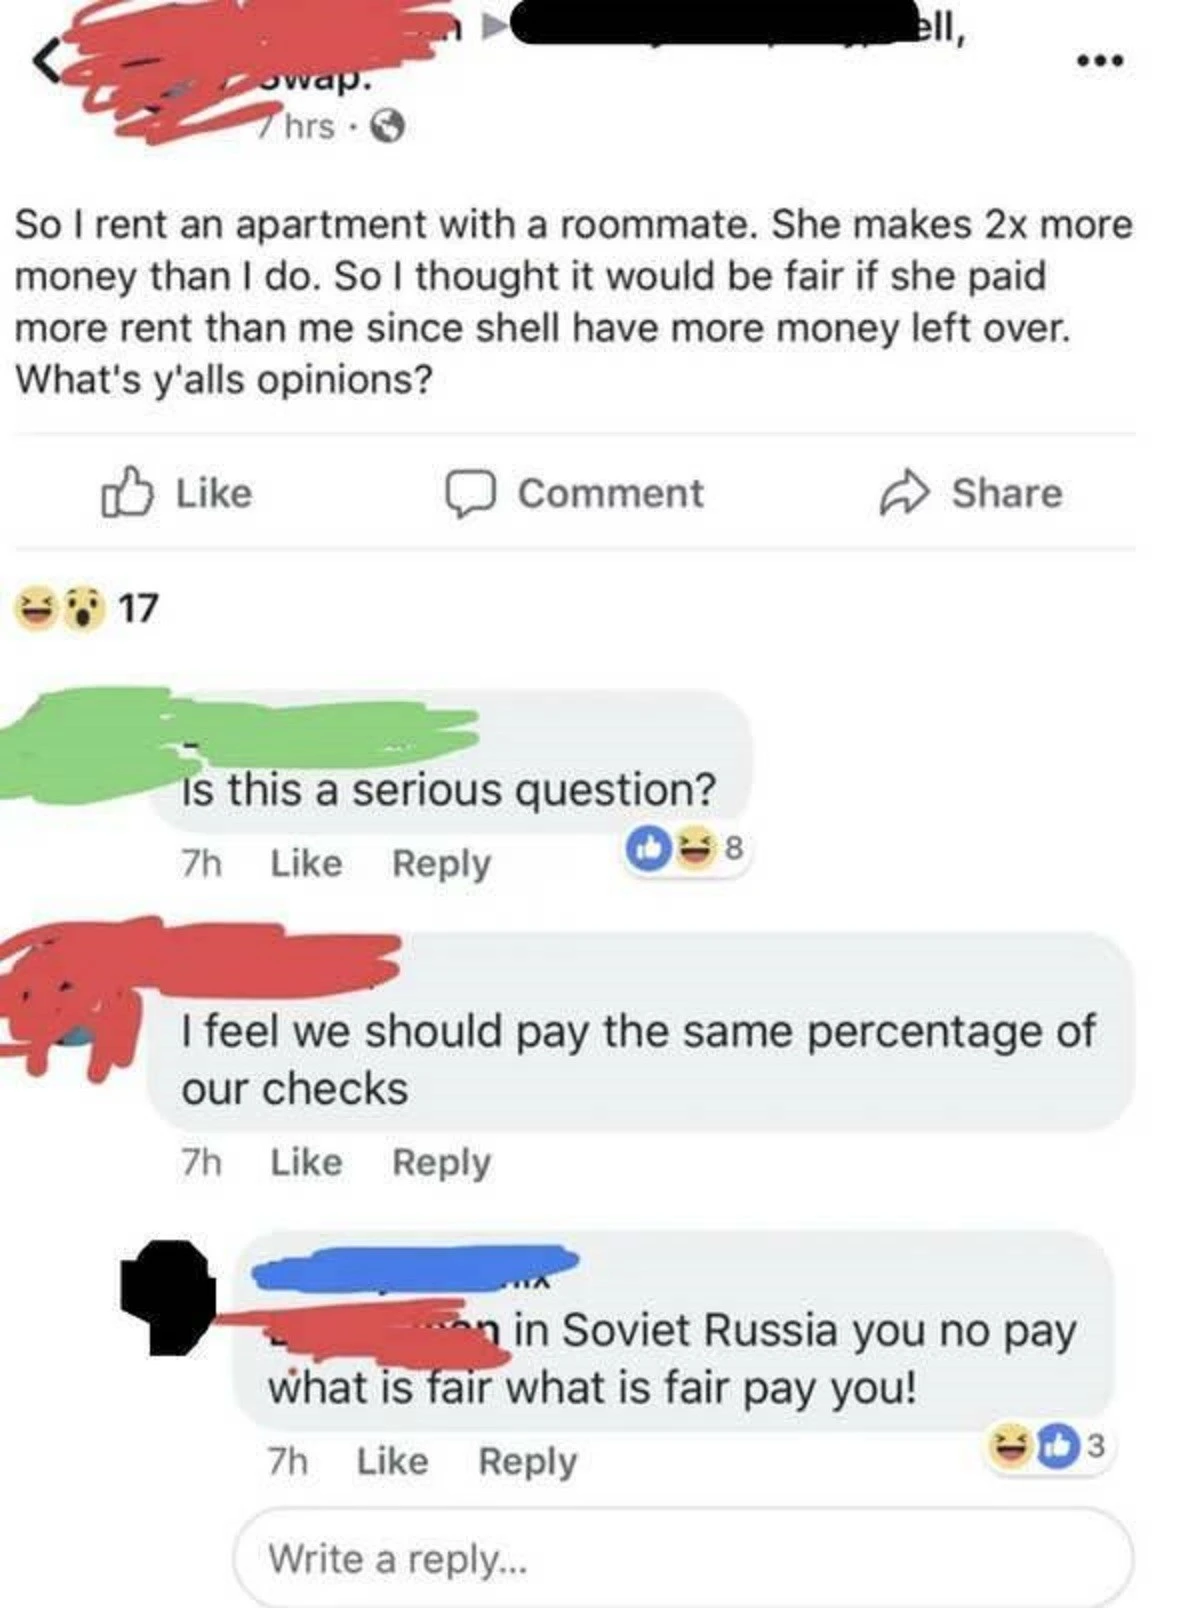Tap the back arrow at top left
1200x1608 pixels.
[x=45, y=62]
